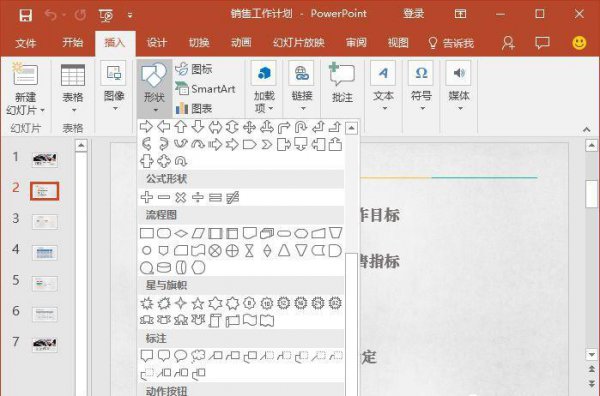This screenshot has width=600, height=396.
Task: Start the slideshow from the quick access toolbar
Action: (106, 15)
